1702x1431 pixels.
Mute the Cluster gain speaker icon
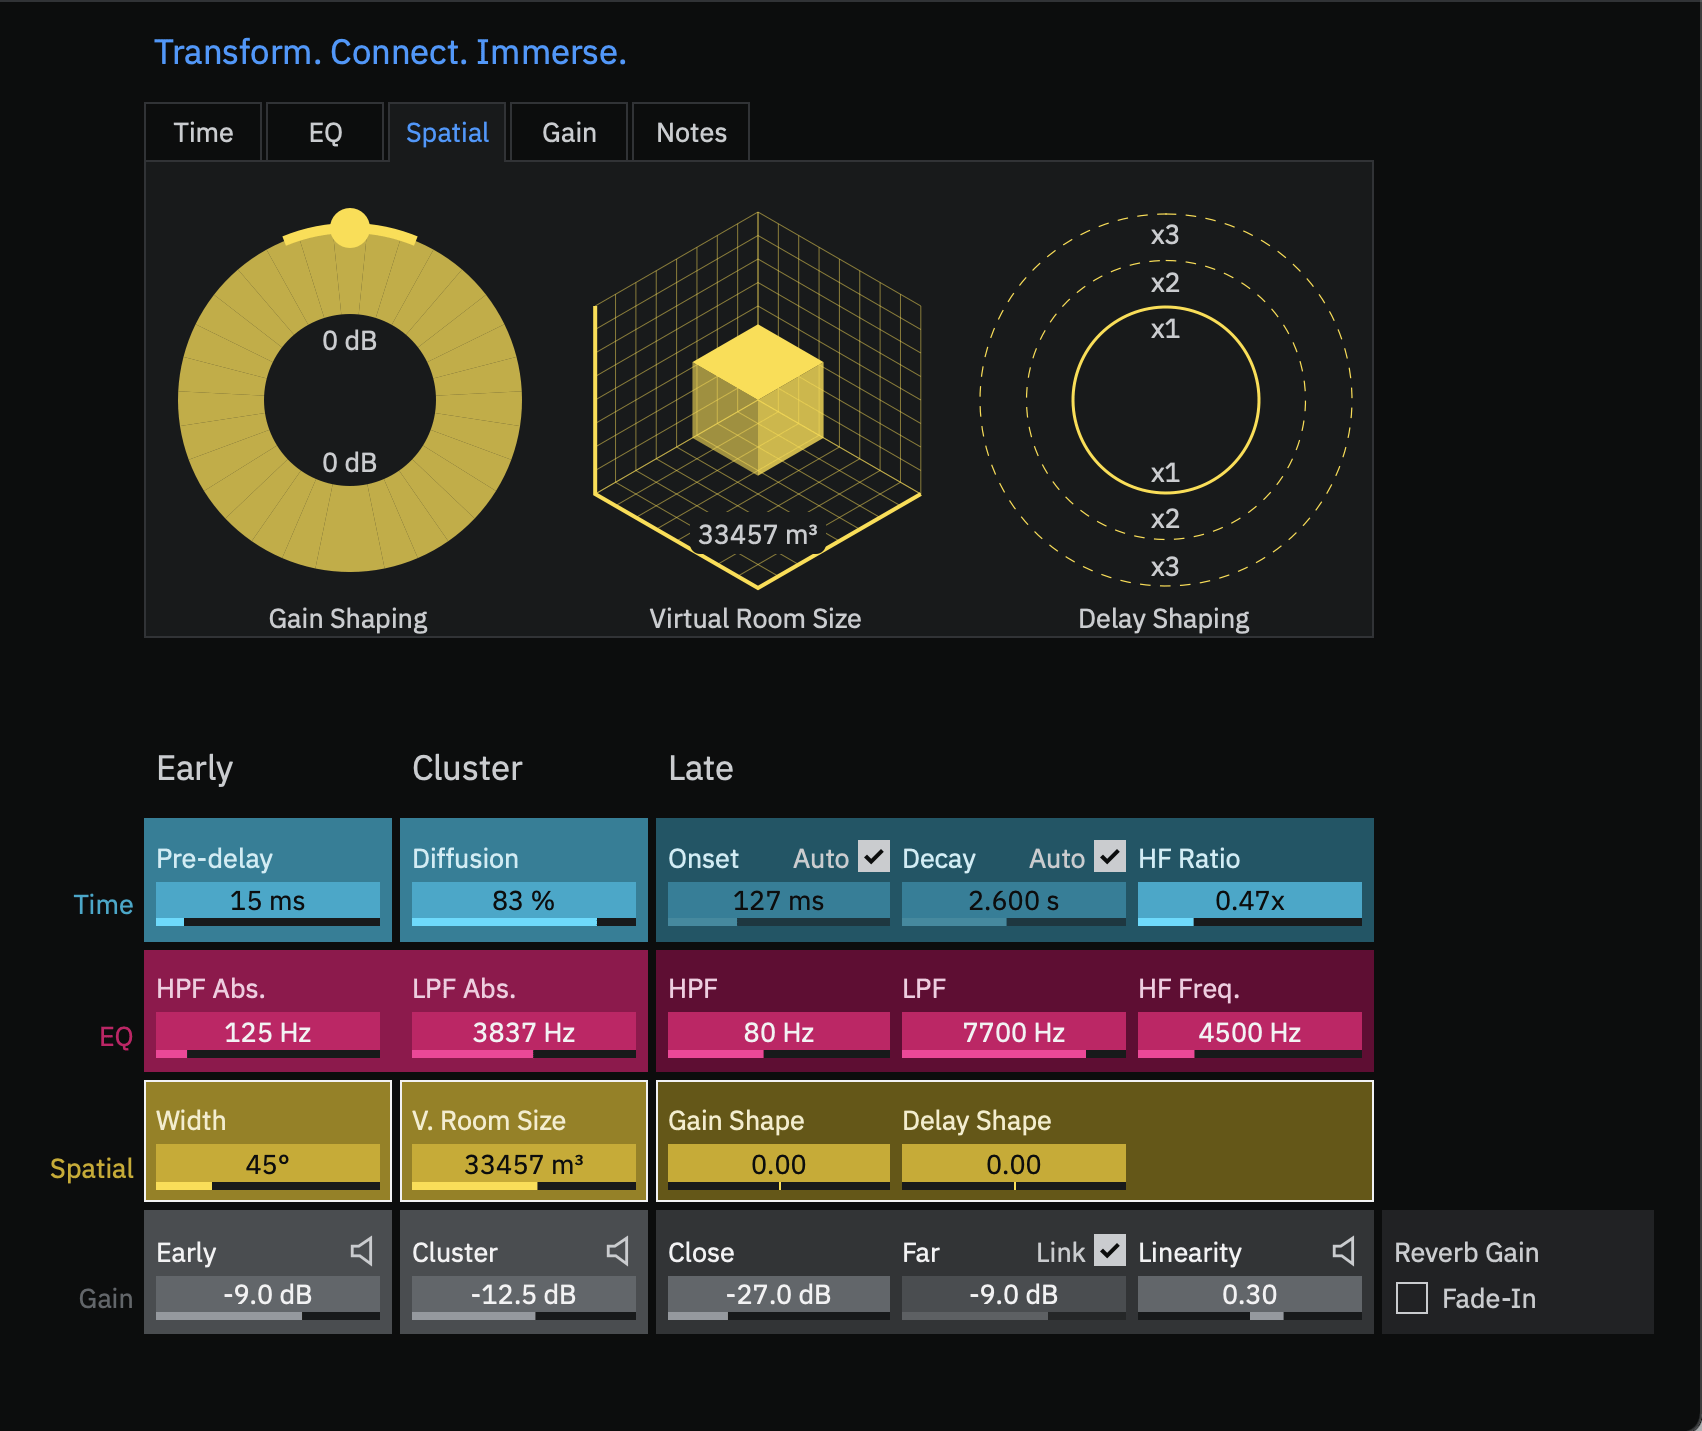pos(618,1251)
